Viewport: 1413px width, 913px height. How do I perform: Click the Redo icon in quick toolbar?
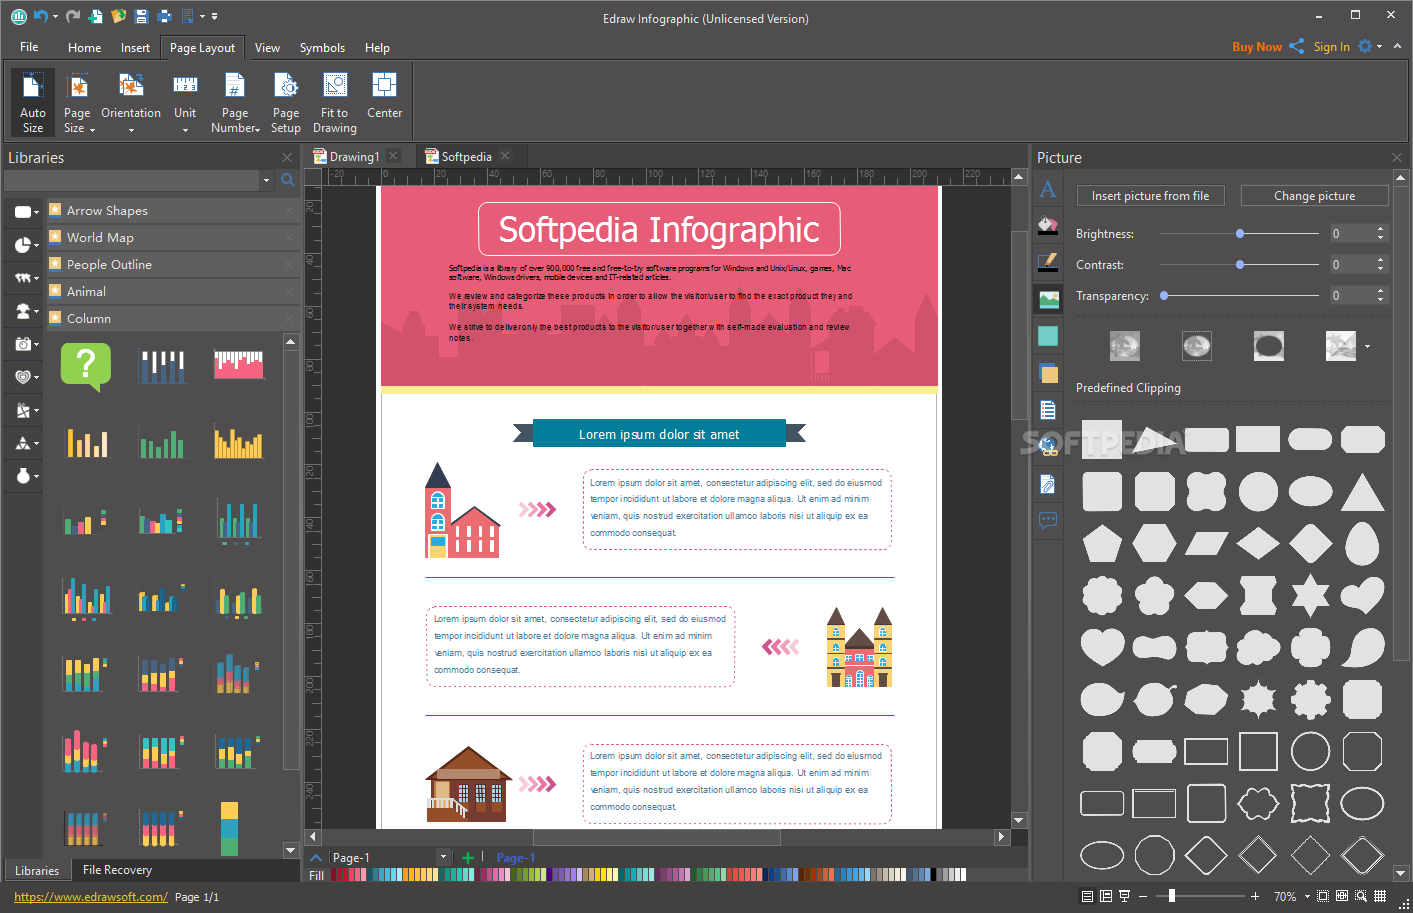tap(73, 16)
